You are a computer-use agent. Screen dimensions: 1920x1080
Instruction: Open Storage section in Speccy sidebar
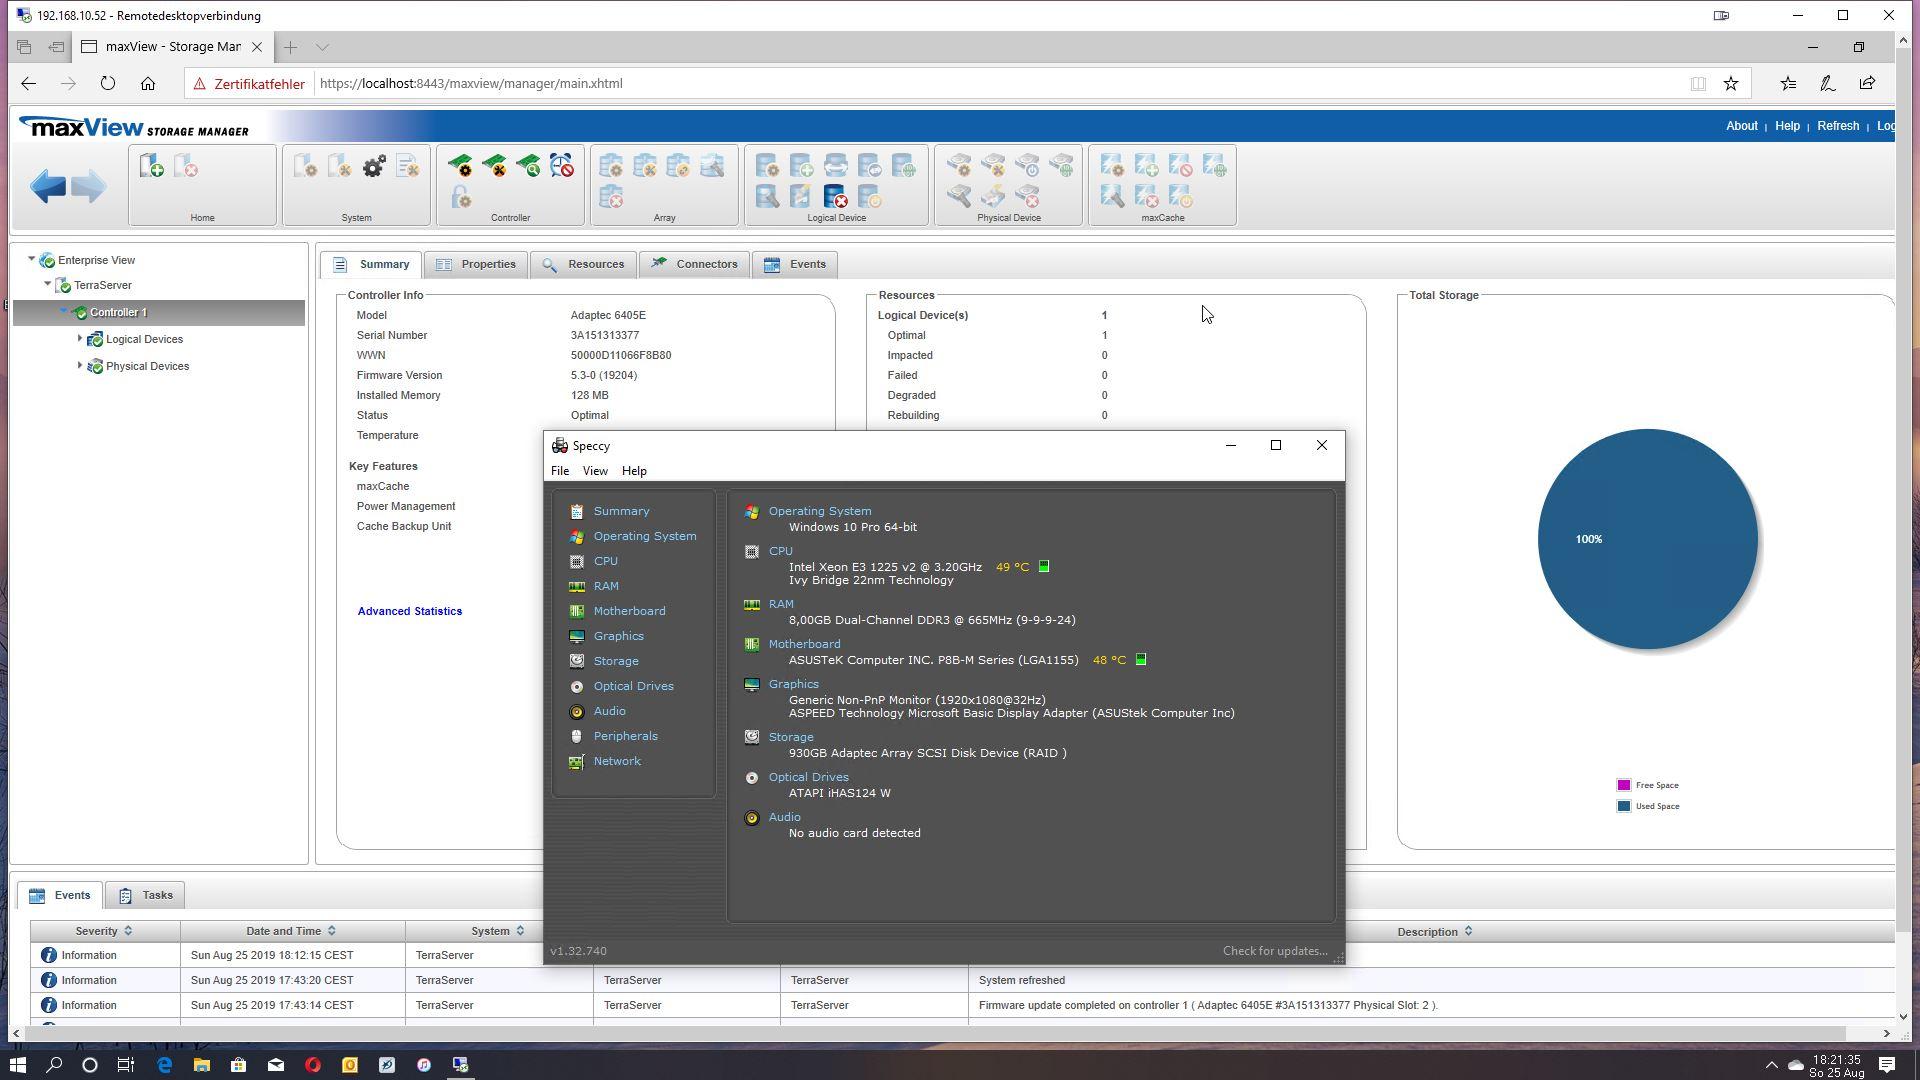tap(615, 661)
